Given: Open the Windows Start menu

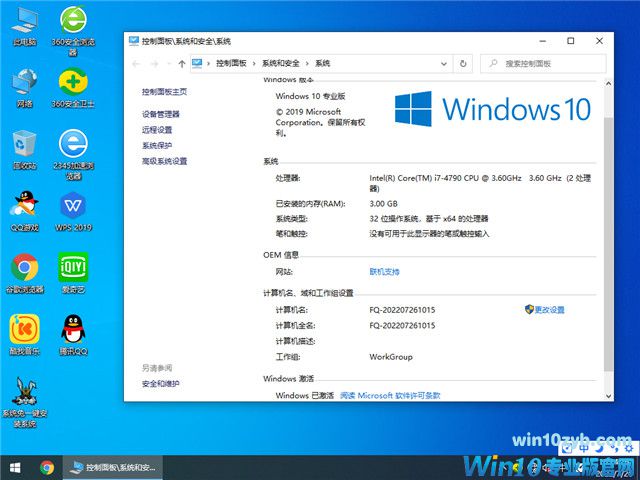Looking at the screenshot, I should coord(15,468).
